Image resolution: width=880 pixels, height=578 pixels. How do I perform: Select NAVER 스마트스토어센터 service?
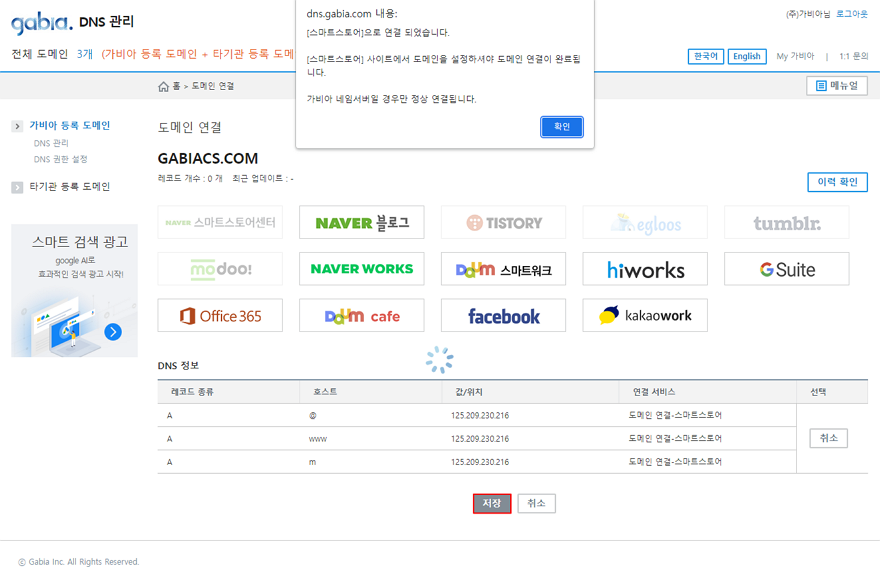click(220, 222)
